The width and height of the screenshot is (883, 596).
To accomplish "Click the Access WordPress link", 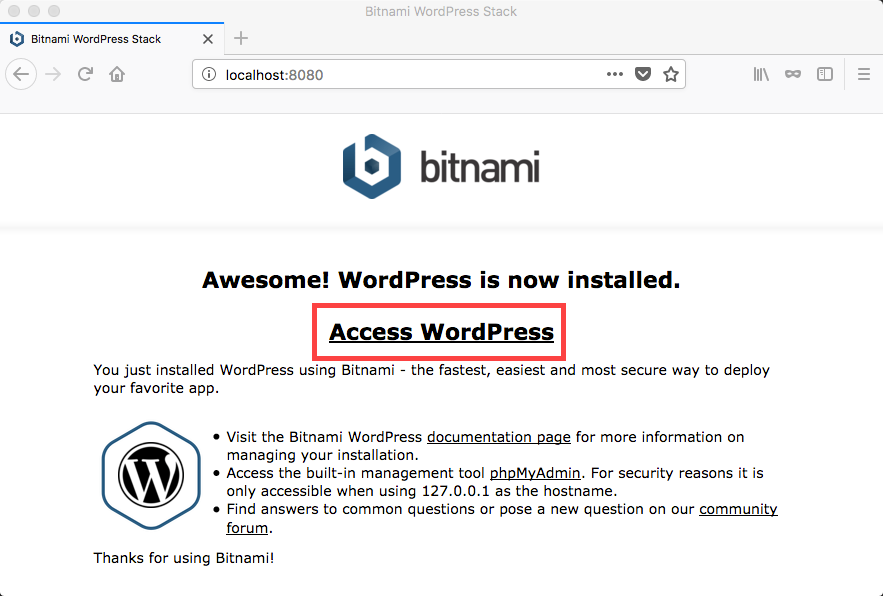I will [441, 332].
